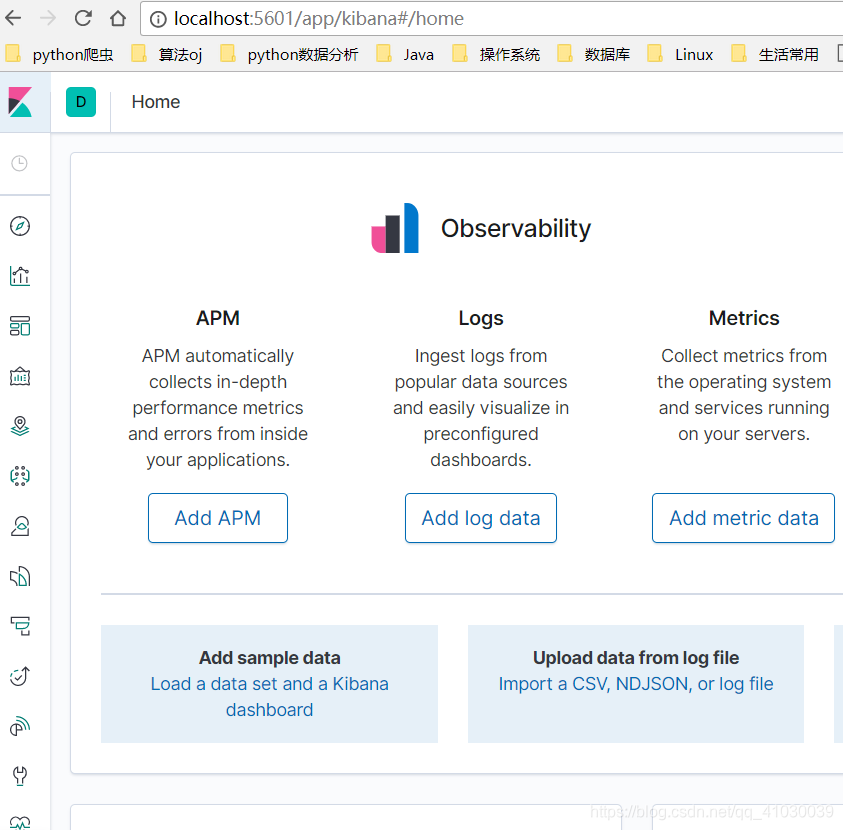
Task: Open Dev Tools wrench icon
Action: click(x=20, y=776)
